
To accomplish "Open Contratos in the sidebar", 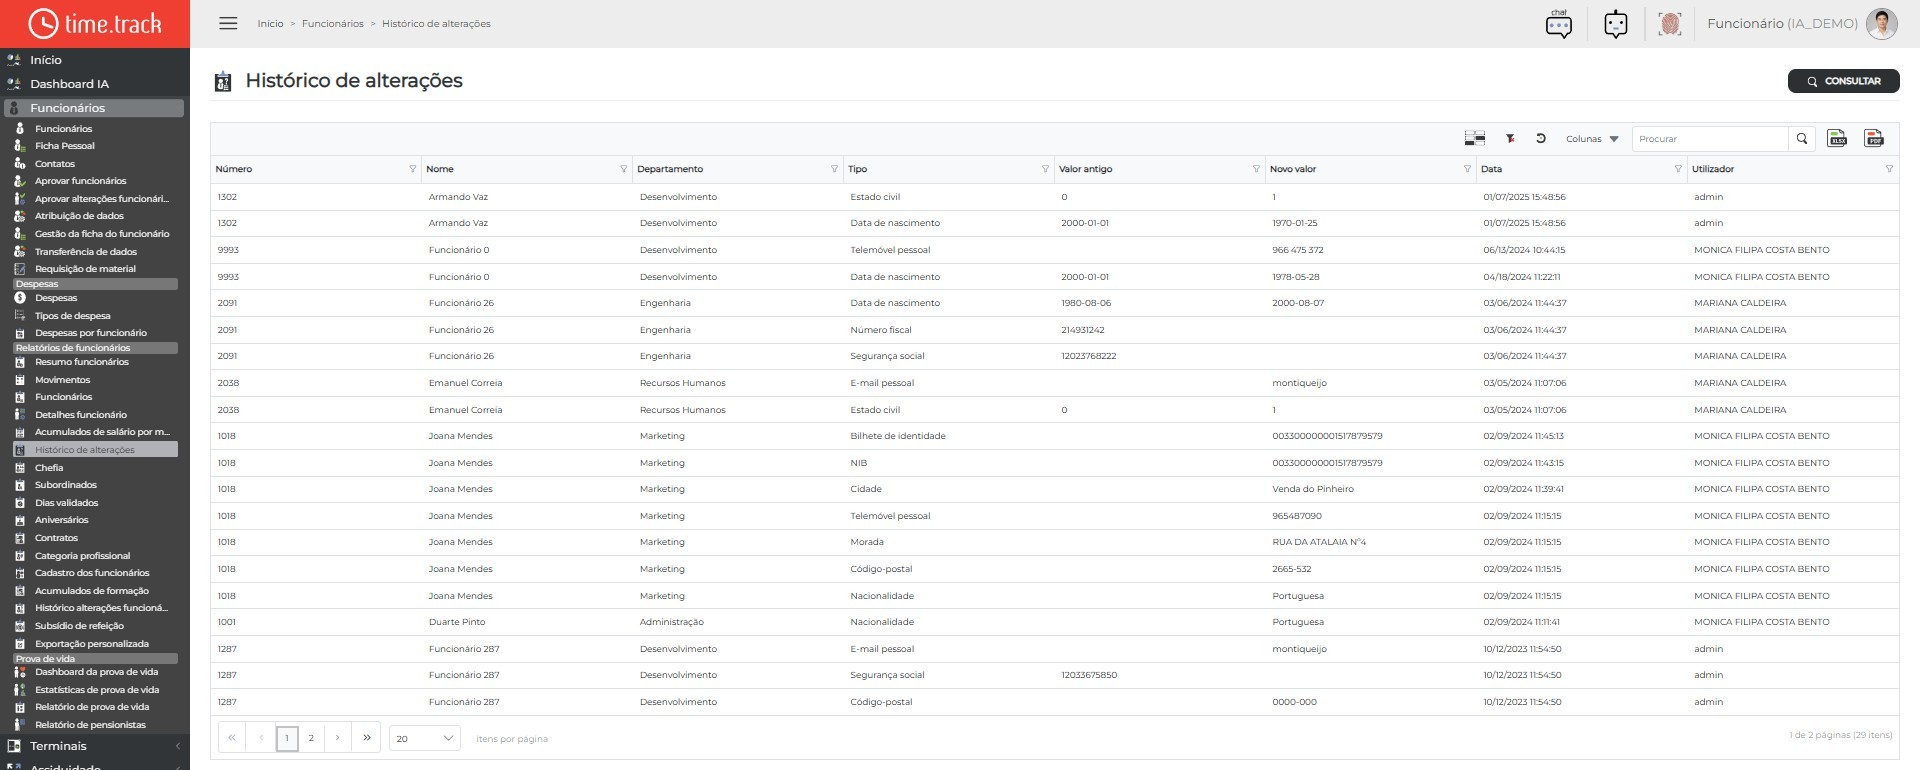I will pyautogui.click(x=56, y=538).
